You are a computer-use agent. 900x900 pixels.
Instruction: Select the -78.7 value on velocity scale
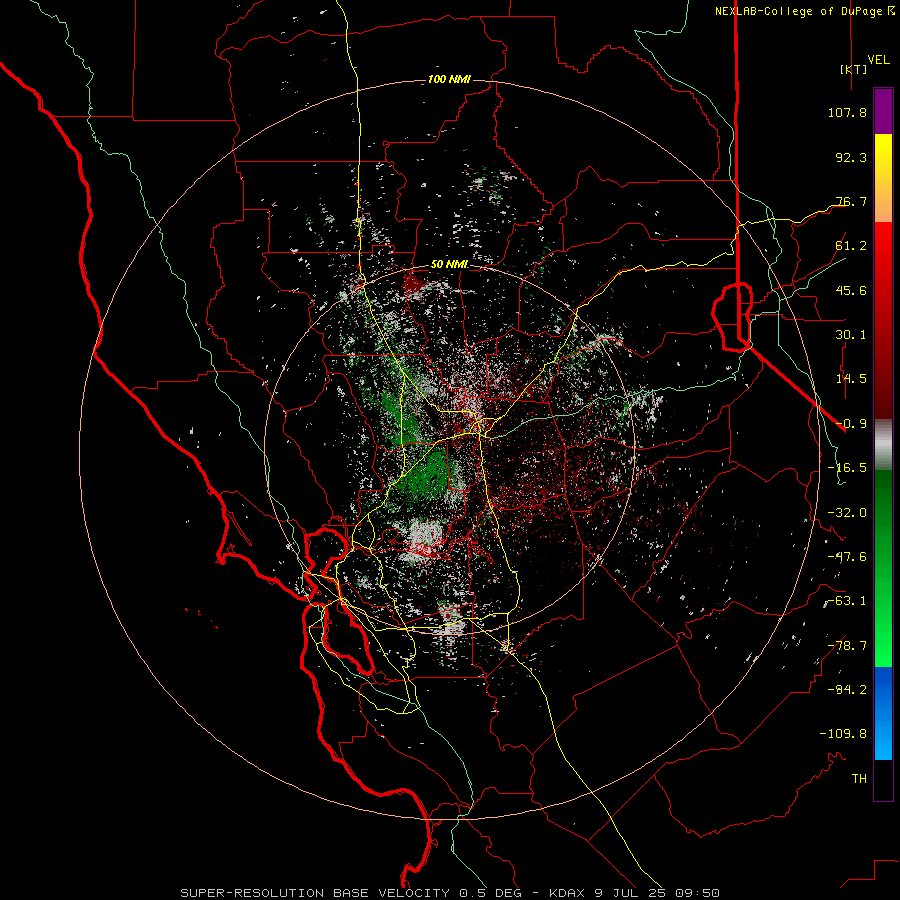[x=847, y=646]
